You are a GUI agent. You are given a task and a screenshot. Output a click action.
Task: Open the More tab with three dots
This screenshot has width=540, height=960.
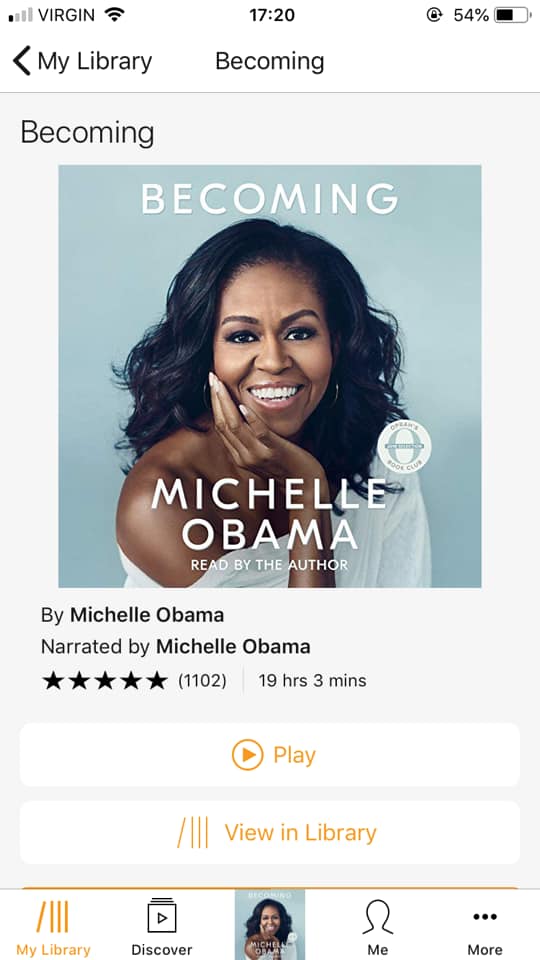[485, 925]
